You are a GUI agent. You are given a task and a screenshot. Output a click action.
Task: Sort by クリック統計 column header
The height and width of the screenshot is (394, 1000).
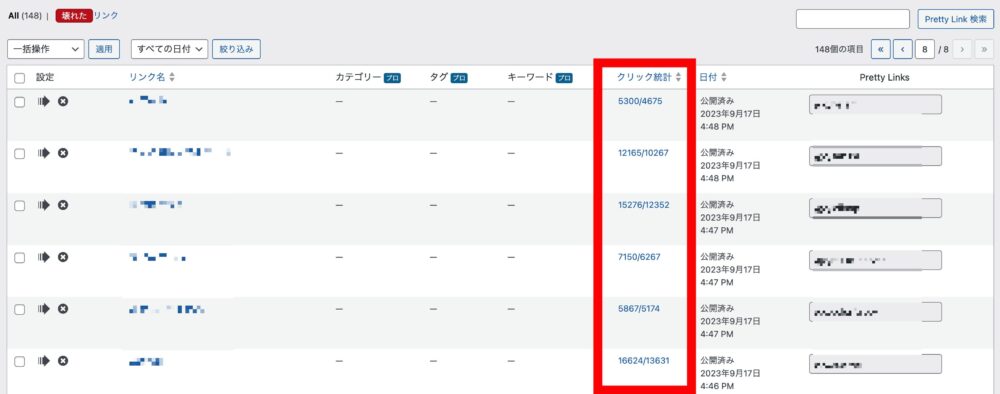coord(649,77)
